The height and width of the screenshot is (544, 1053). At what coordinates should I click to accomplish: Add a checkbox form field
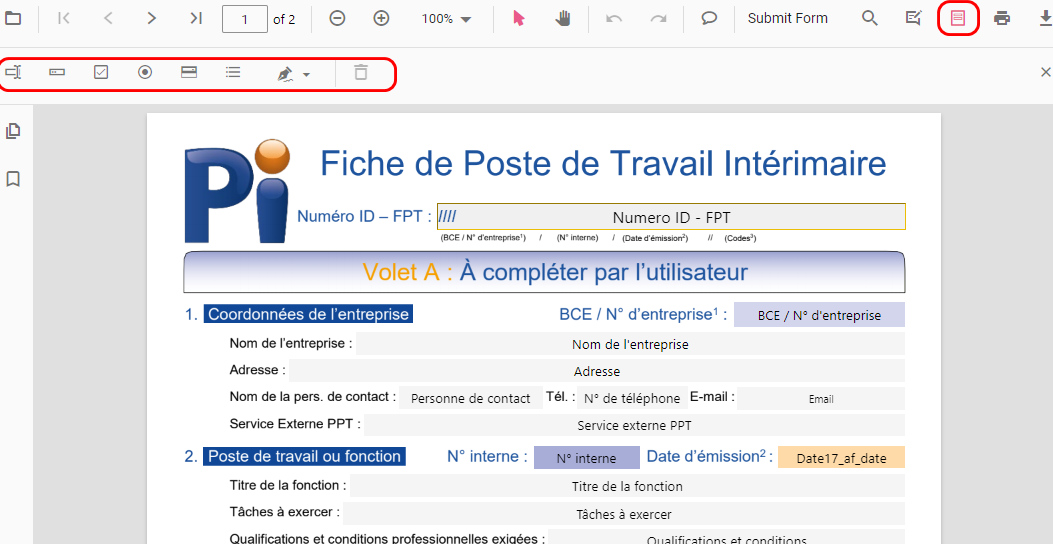[101, 72]
